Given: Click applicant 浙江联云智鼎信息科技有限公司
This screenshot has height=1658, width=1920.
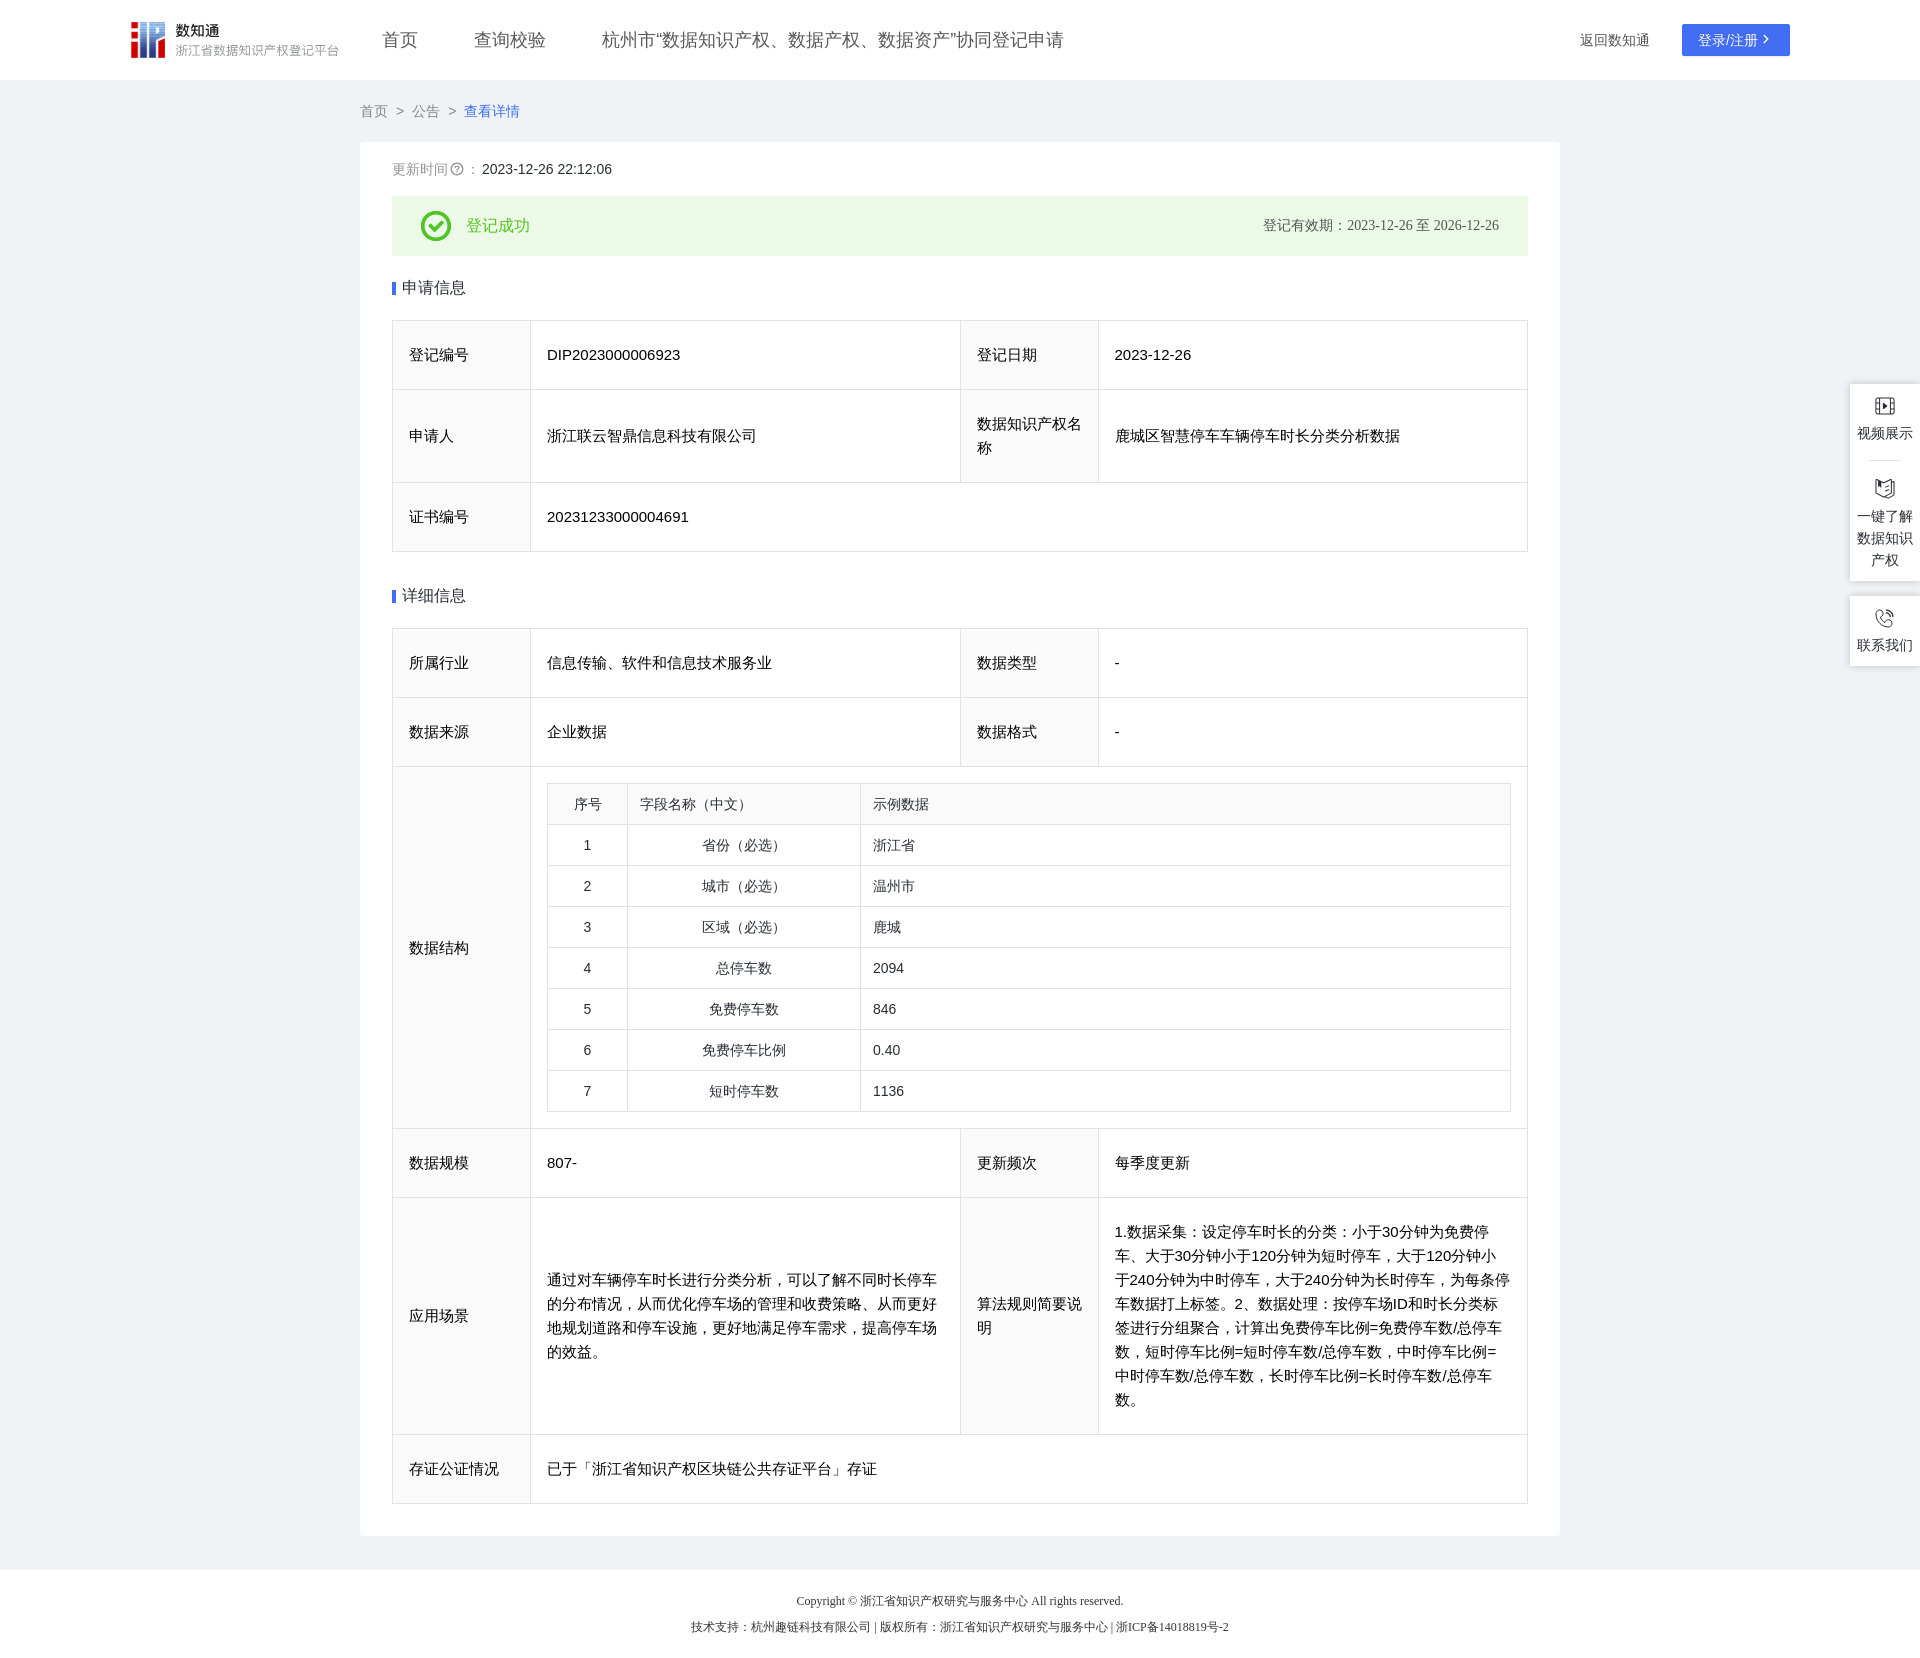Looking at the screenshot, I should pos(652,436).
